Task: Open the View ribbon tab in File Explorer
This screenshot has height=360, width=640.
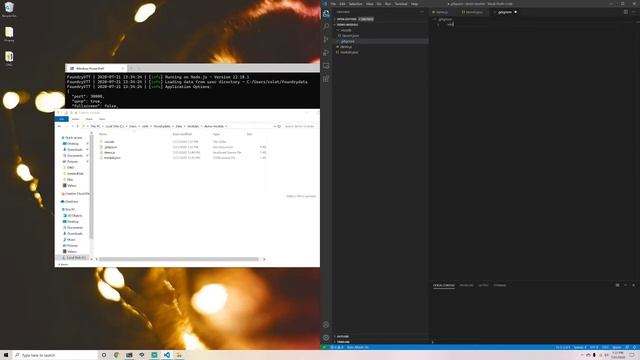Action: (x=102, y=119)
